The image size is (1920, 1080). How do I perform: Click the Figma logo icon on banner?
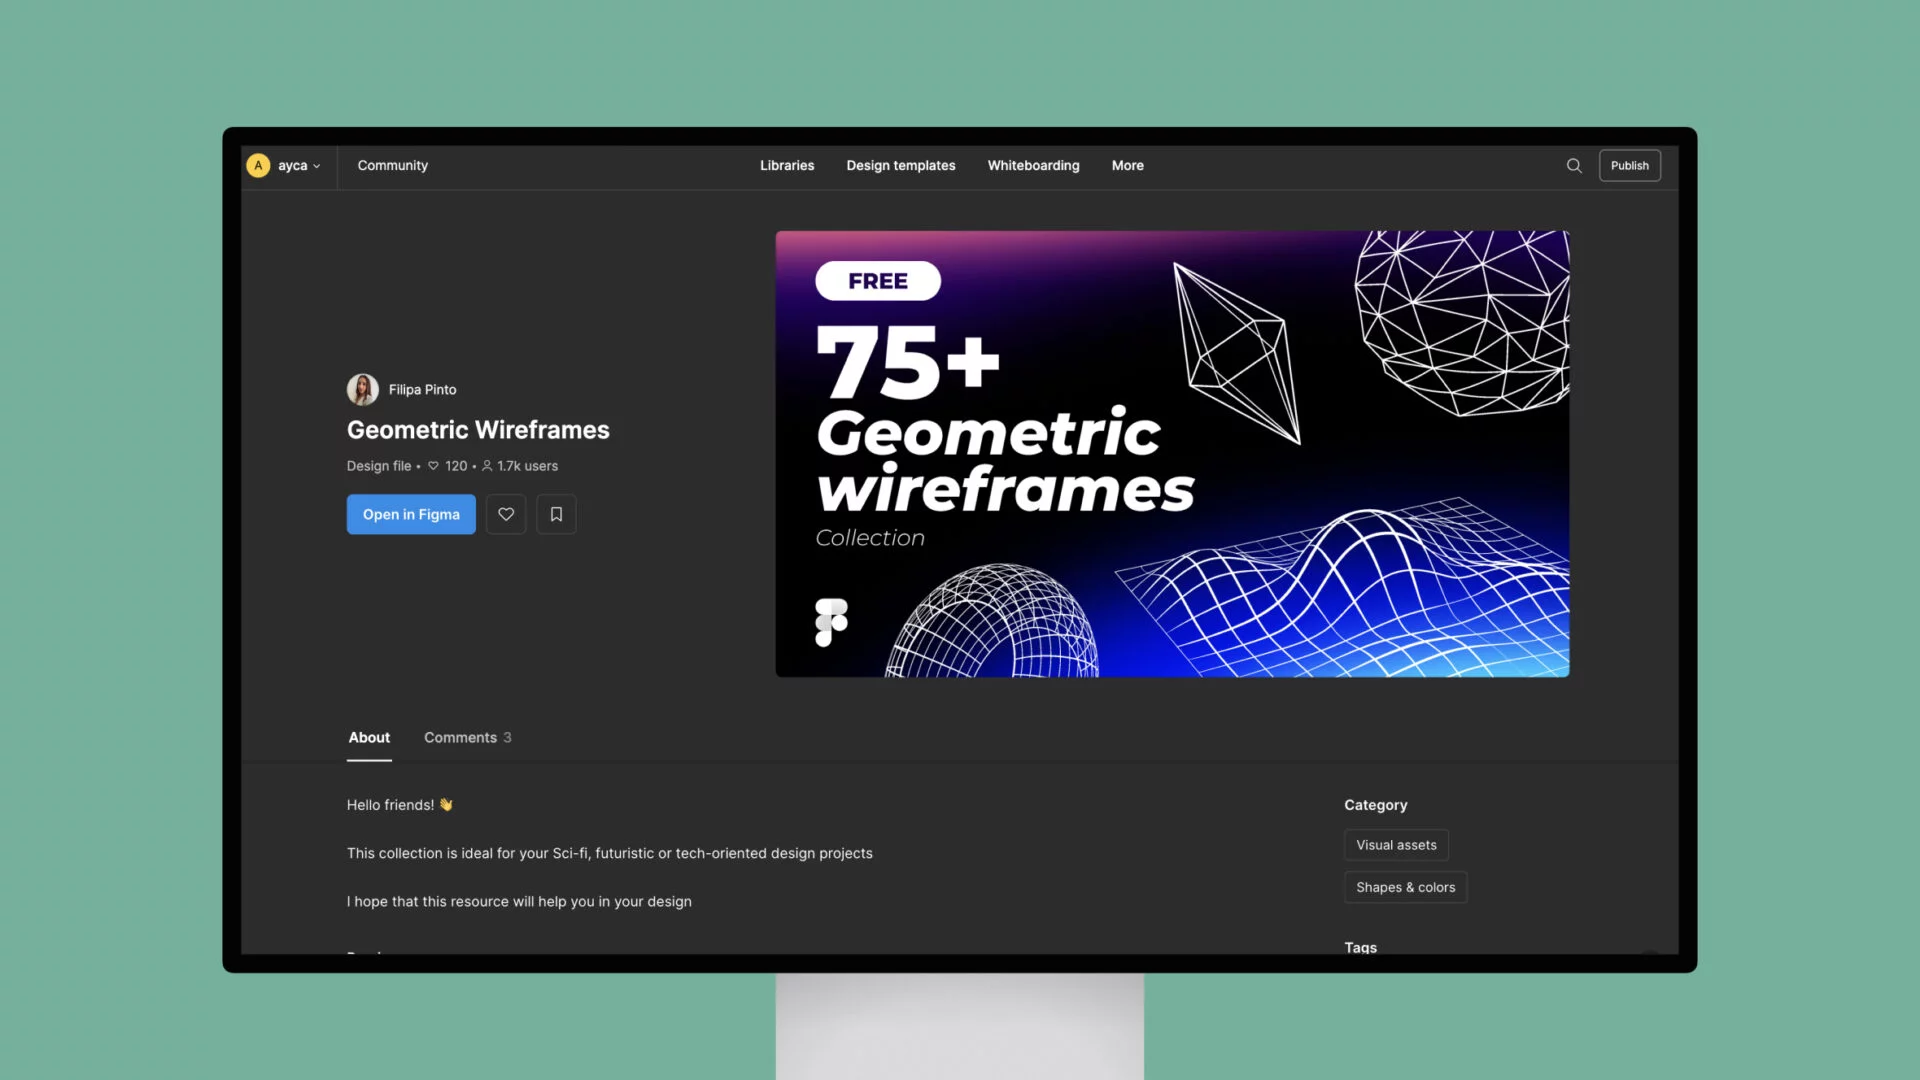(x=832, y=621)
